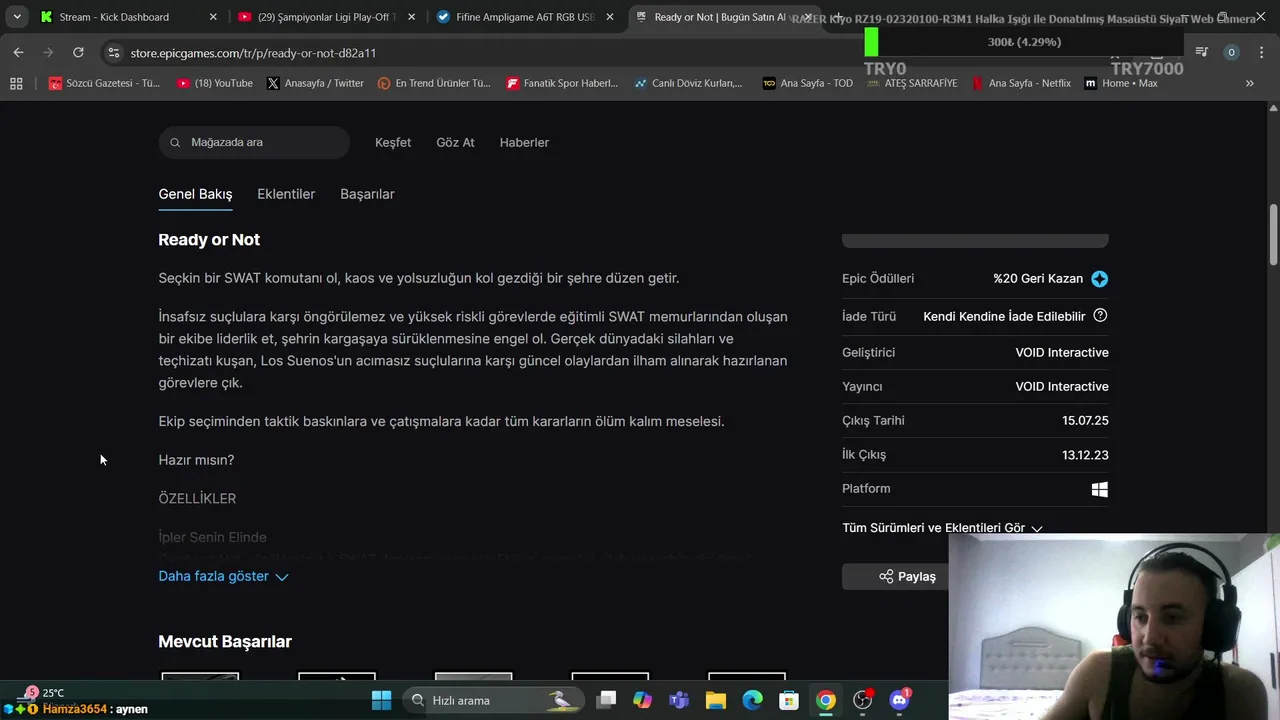Click the Chrome profile avatar icon
The height and width of the screenshot is (720, 1280).
pos(1231,52)
